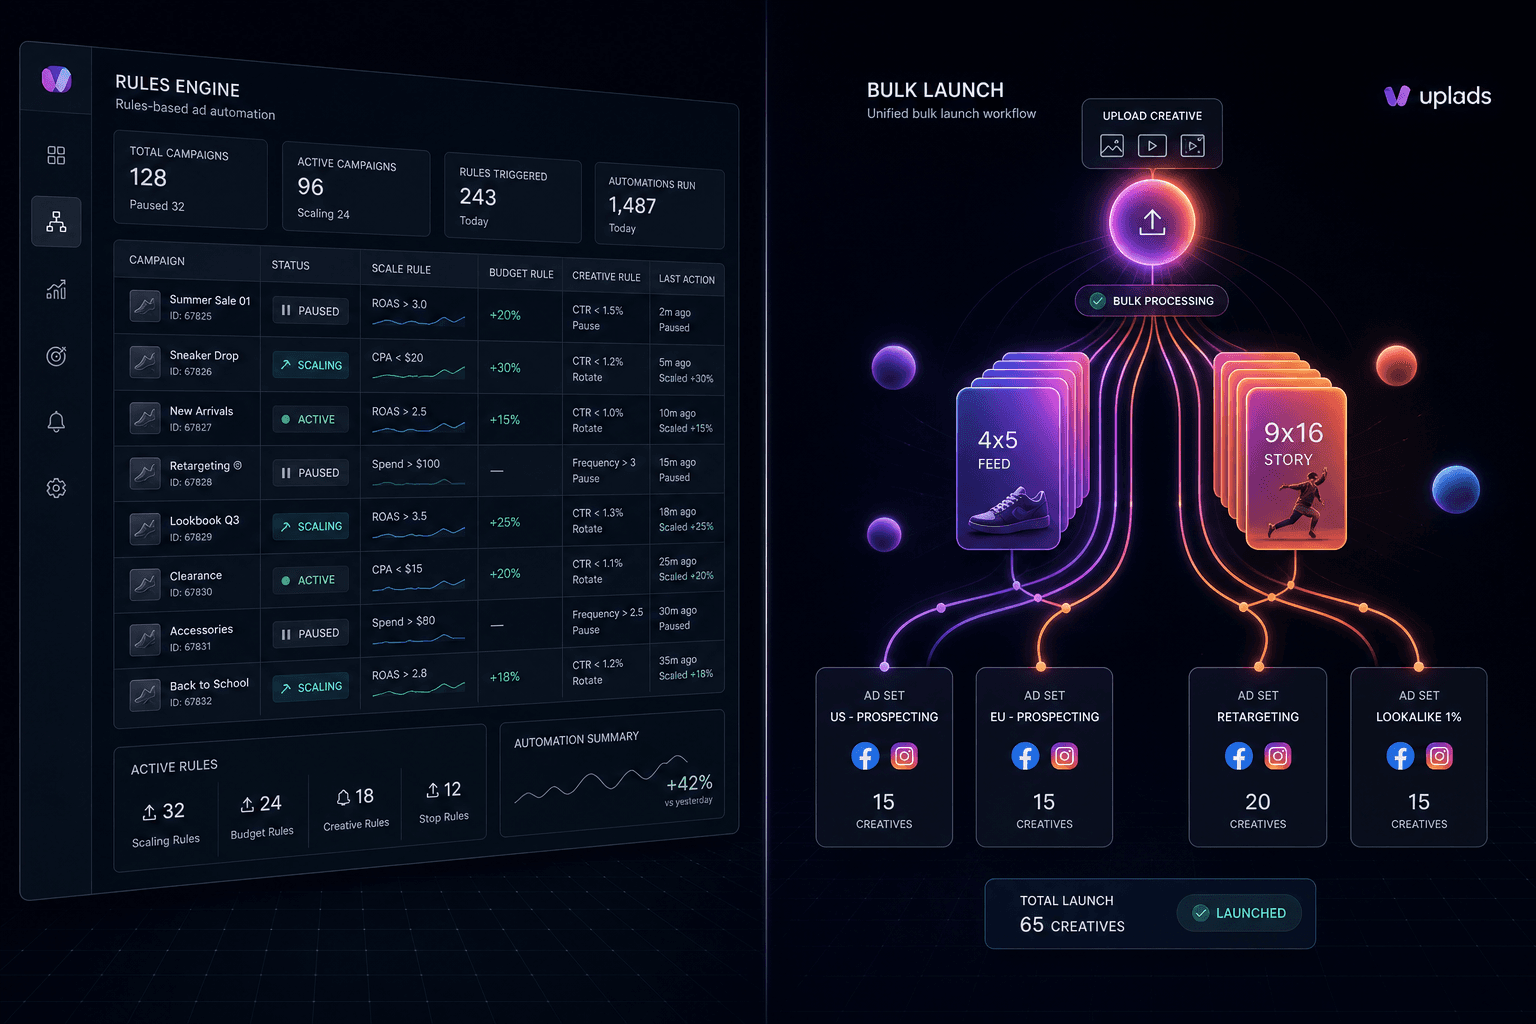The width and height of the screenshot is (1536, 1024).
Task: Toggle the SCALING status for Lookbook Q3
Action: pyautogui.click(x=311, y=526)
